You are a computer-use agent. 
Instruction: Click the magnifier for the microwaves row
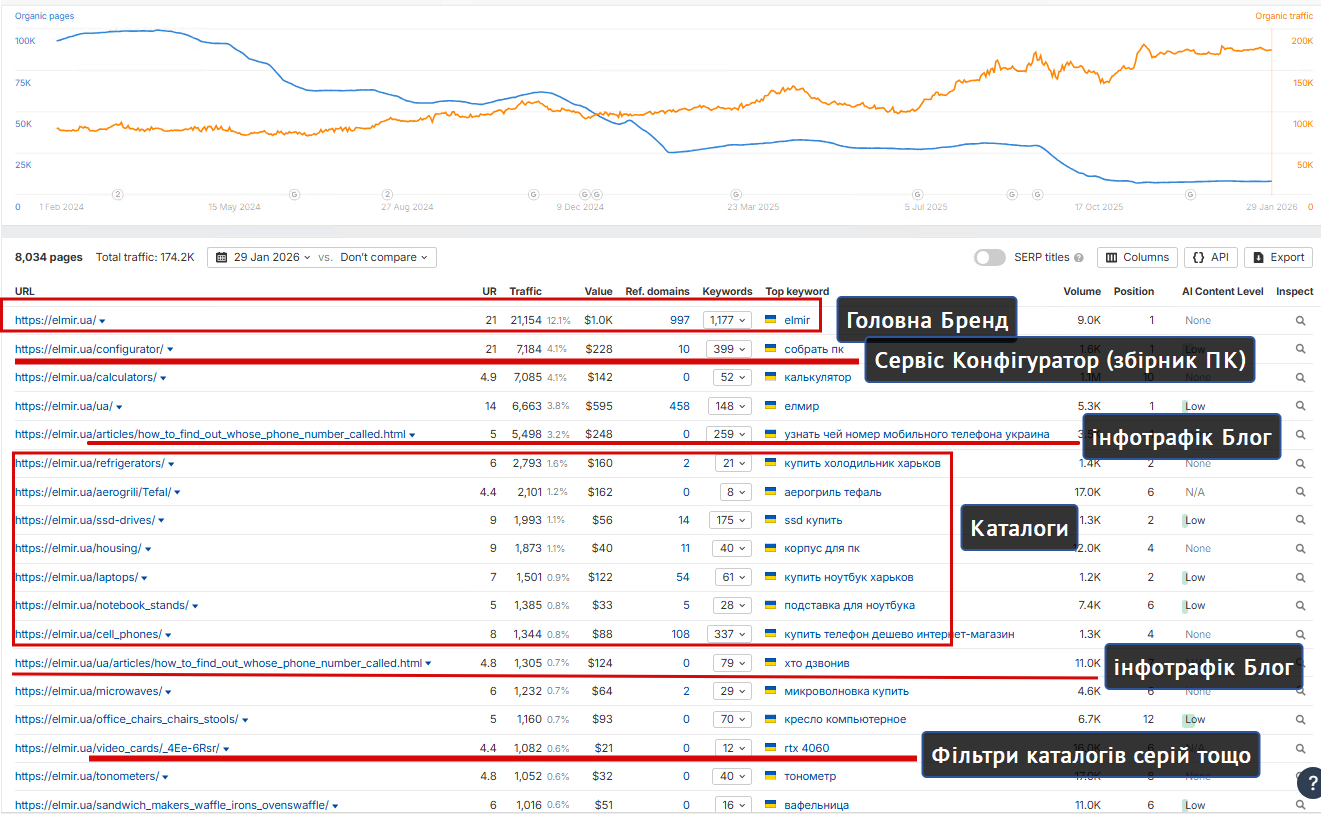pos(1300,691)
